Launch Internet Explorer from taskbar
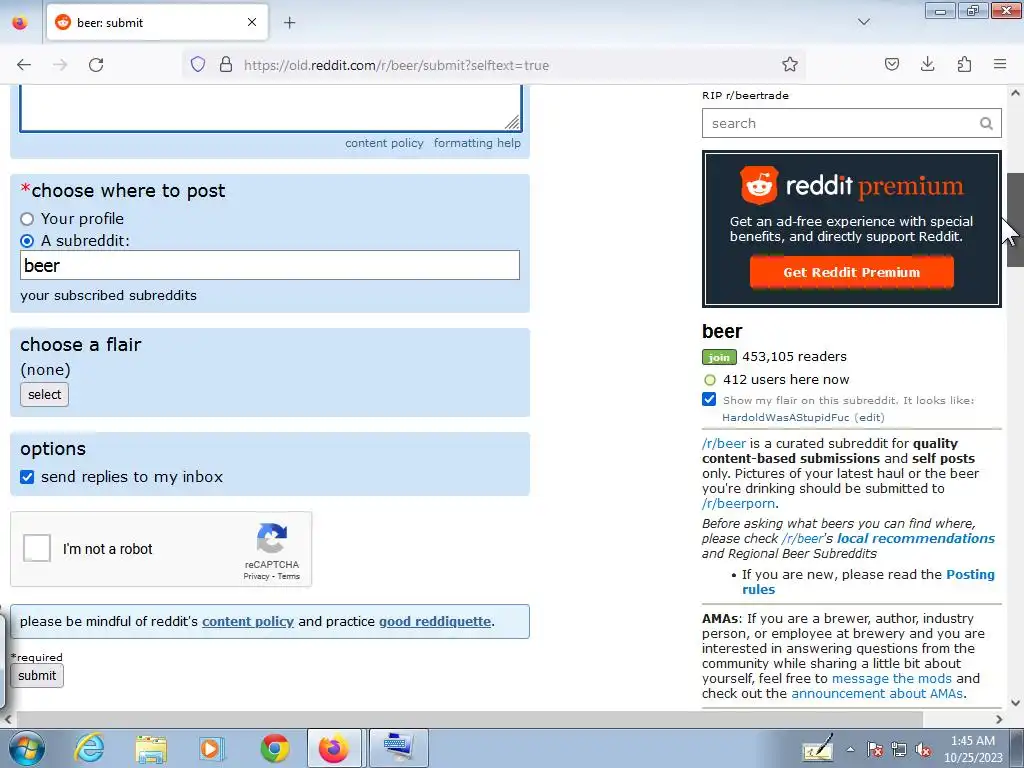This screenshot has width=1024, height=768. tap(89, 748)
